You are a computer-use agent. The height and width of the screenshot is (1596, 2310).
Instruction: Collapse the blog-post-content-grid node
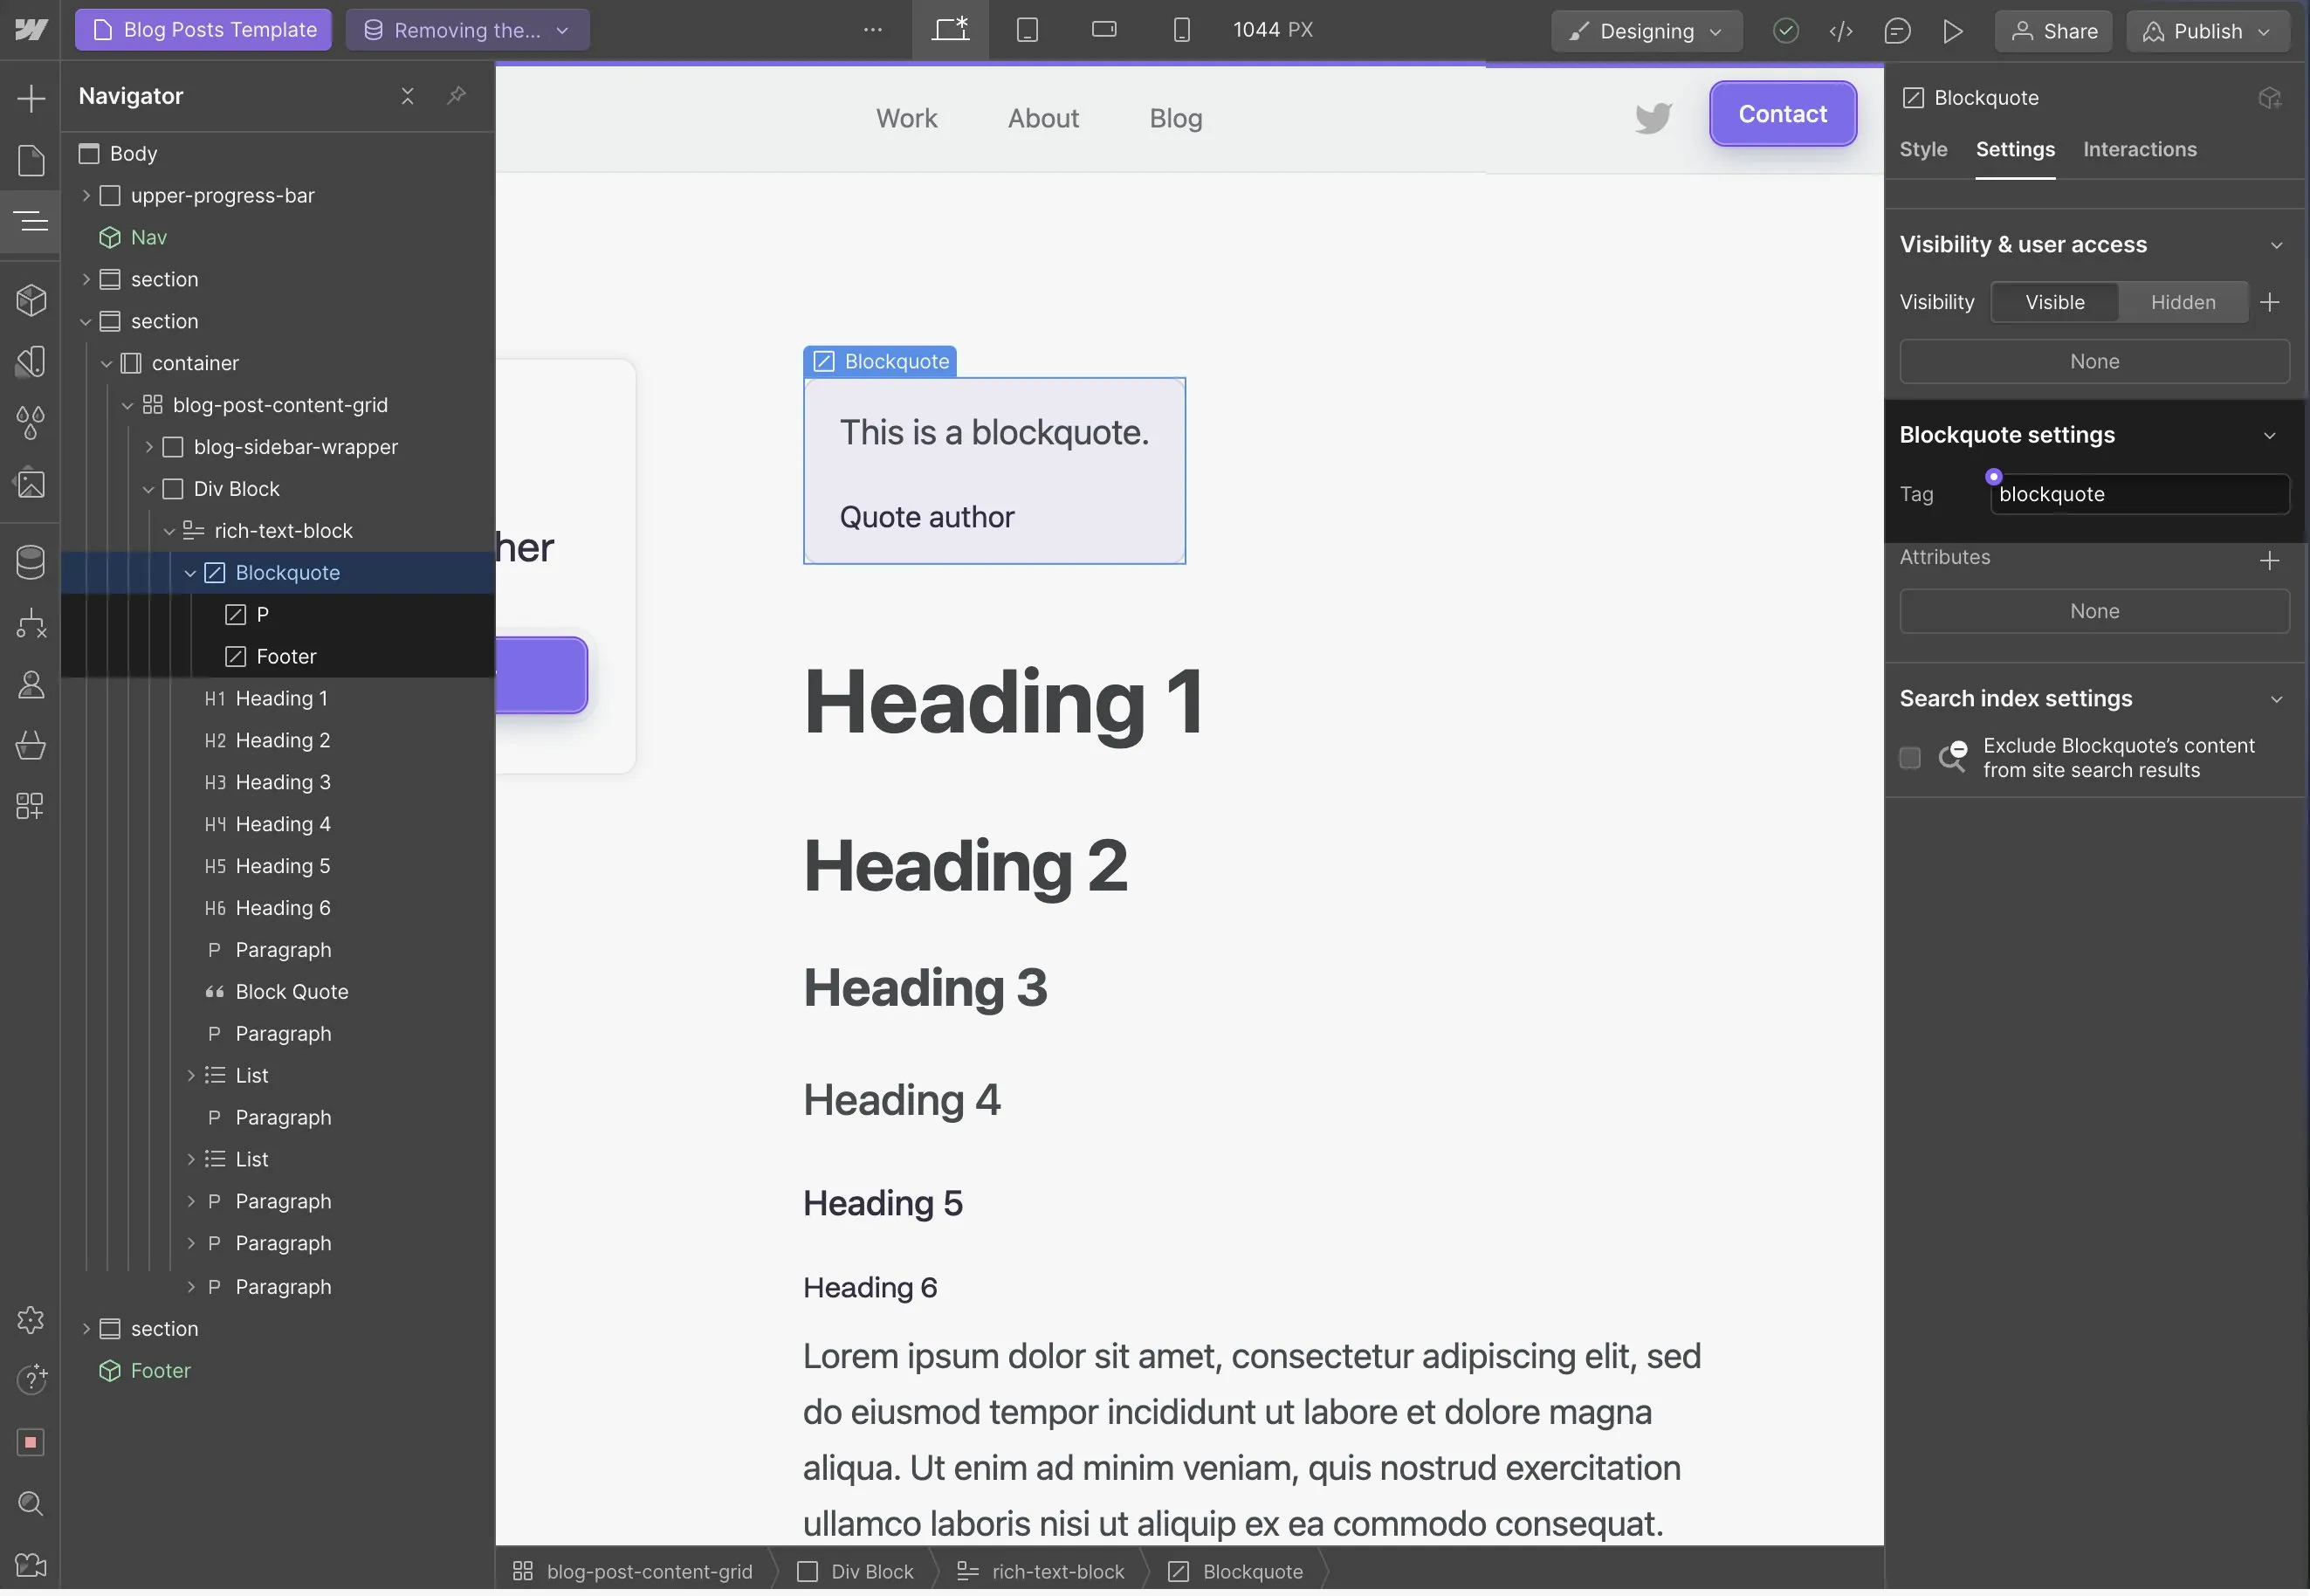[128, 407]
